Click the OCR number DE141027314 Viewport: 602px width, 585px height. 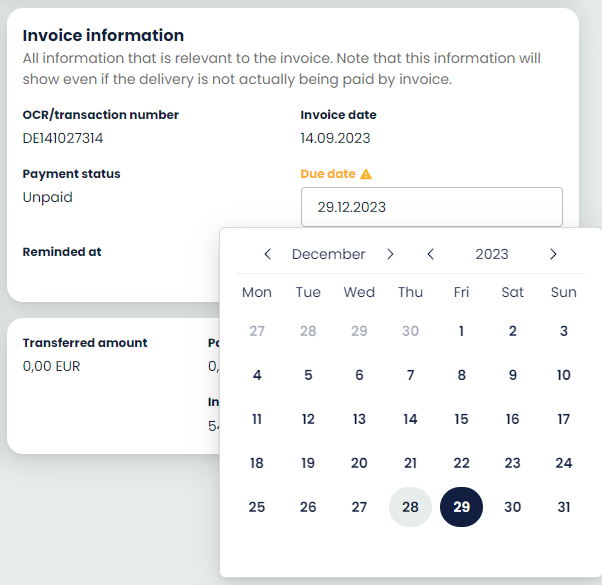(x=63, y=138)
